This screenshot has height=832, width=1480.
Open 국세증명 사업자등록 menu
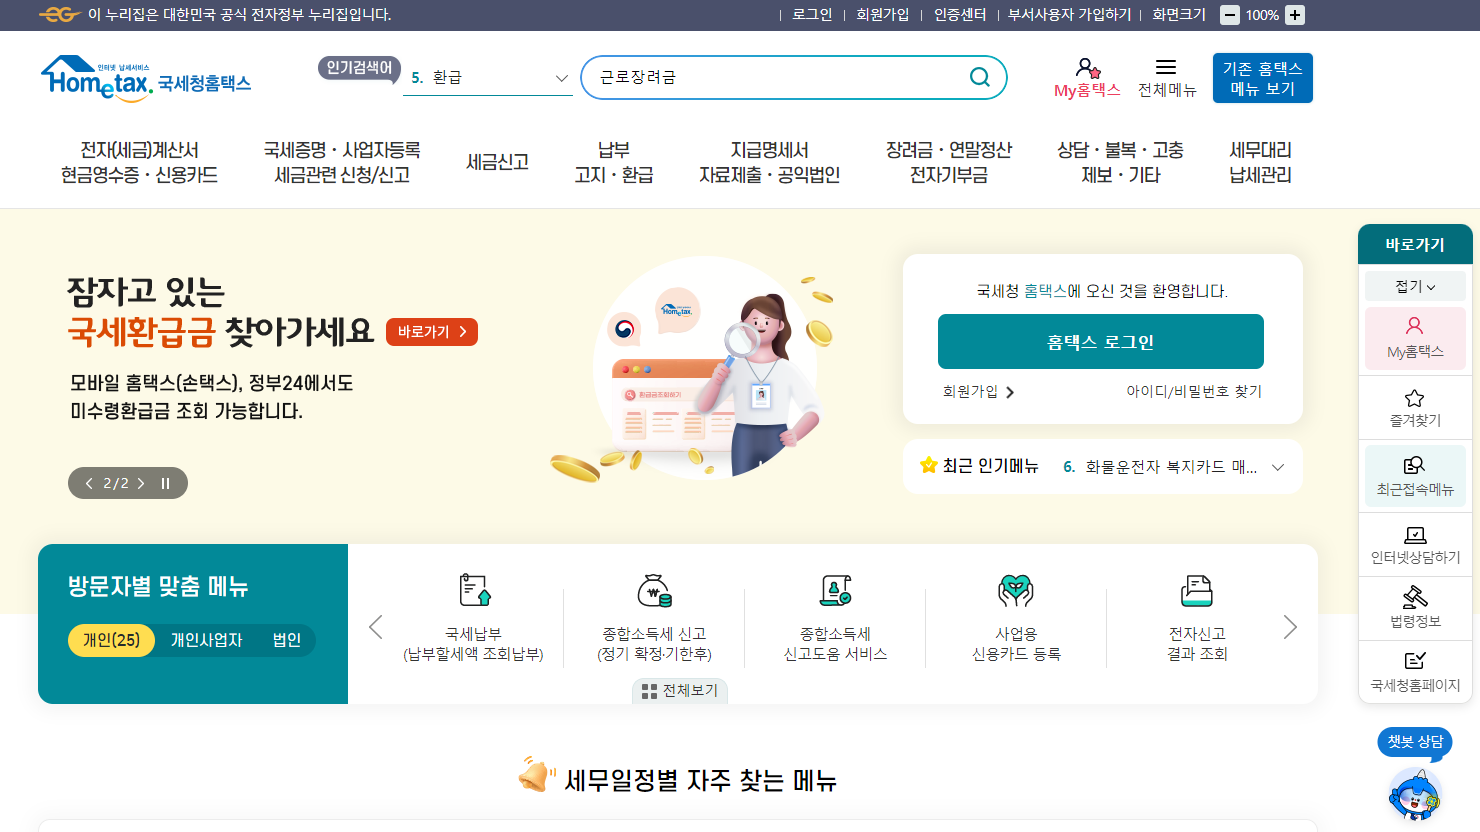[x=342, y=162]
